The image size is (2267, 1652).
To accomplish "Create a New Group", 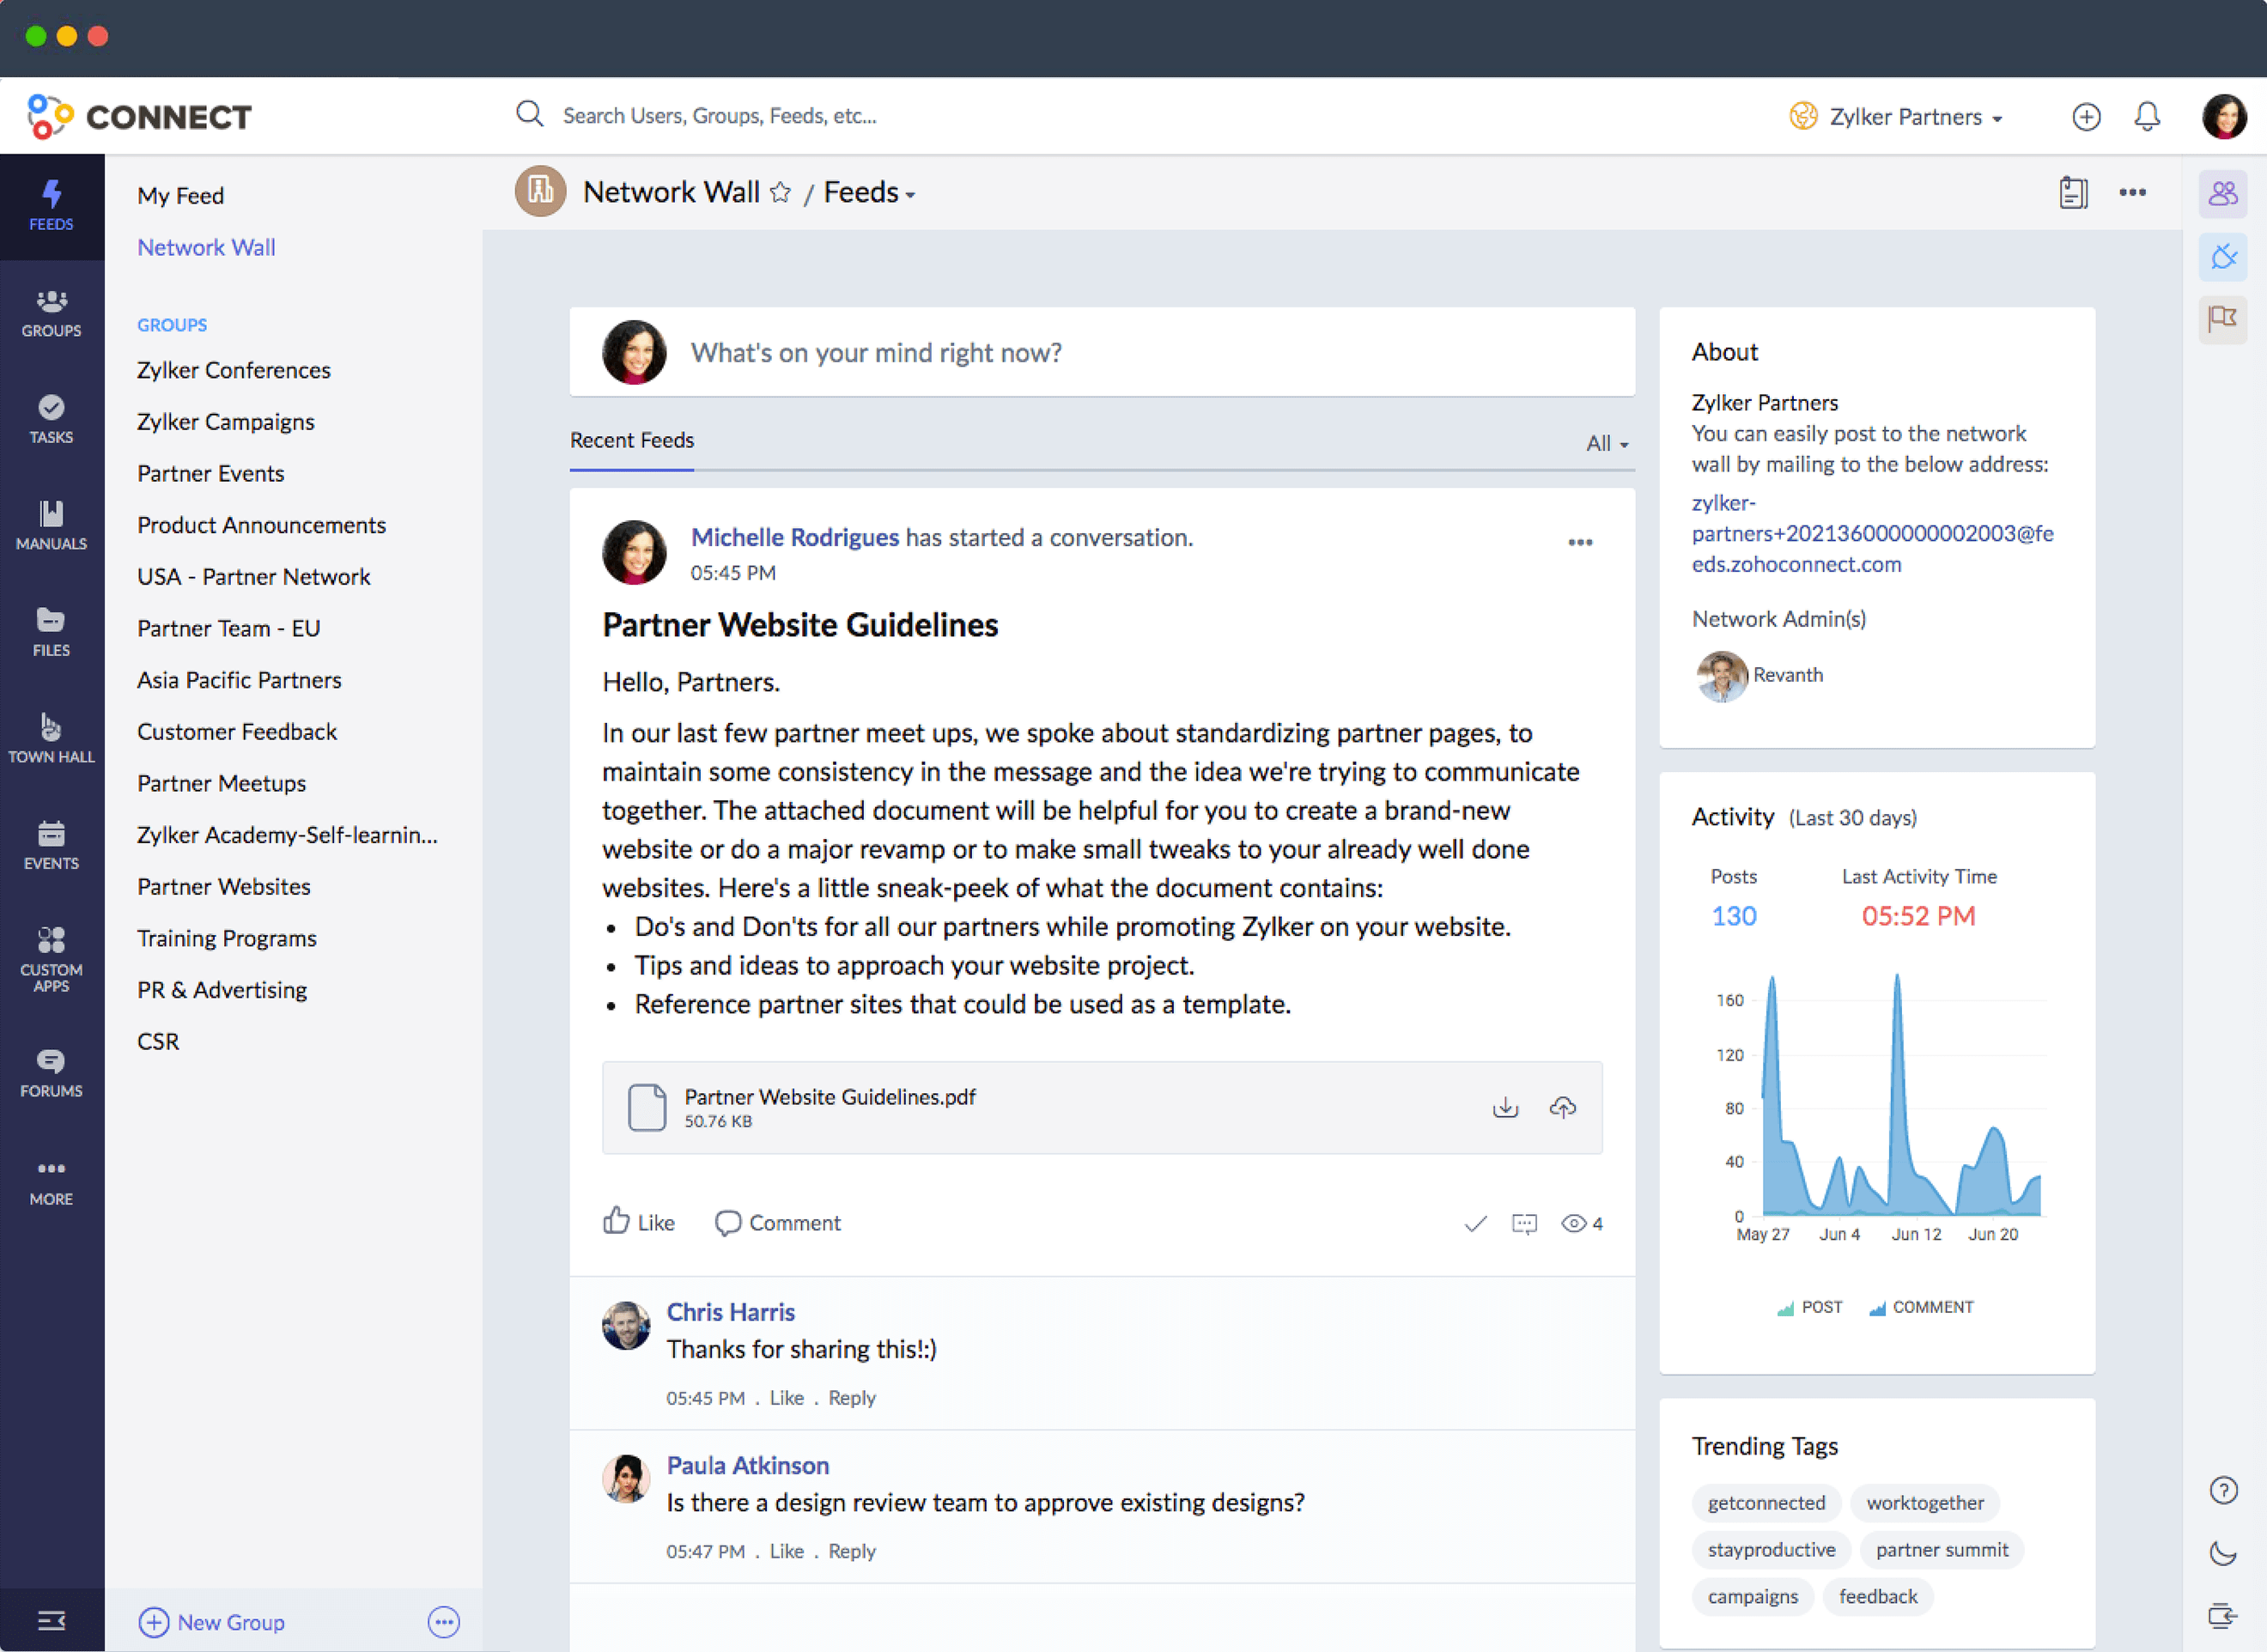I will [x=211, y=1621].
